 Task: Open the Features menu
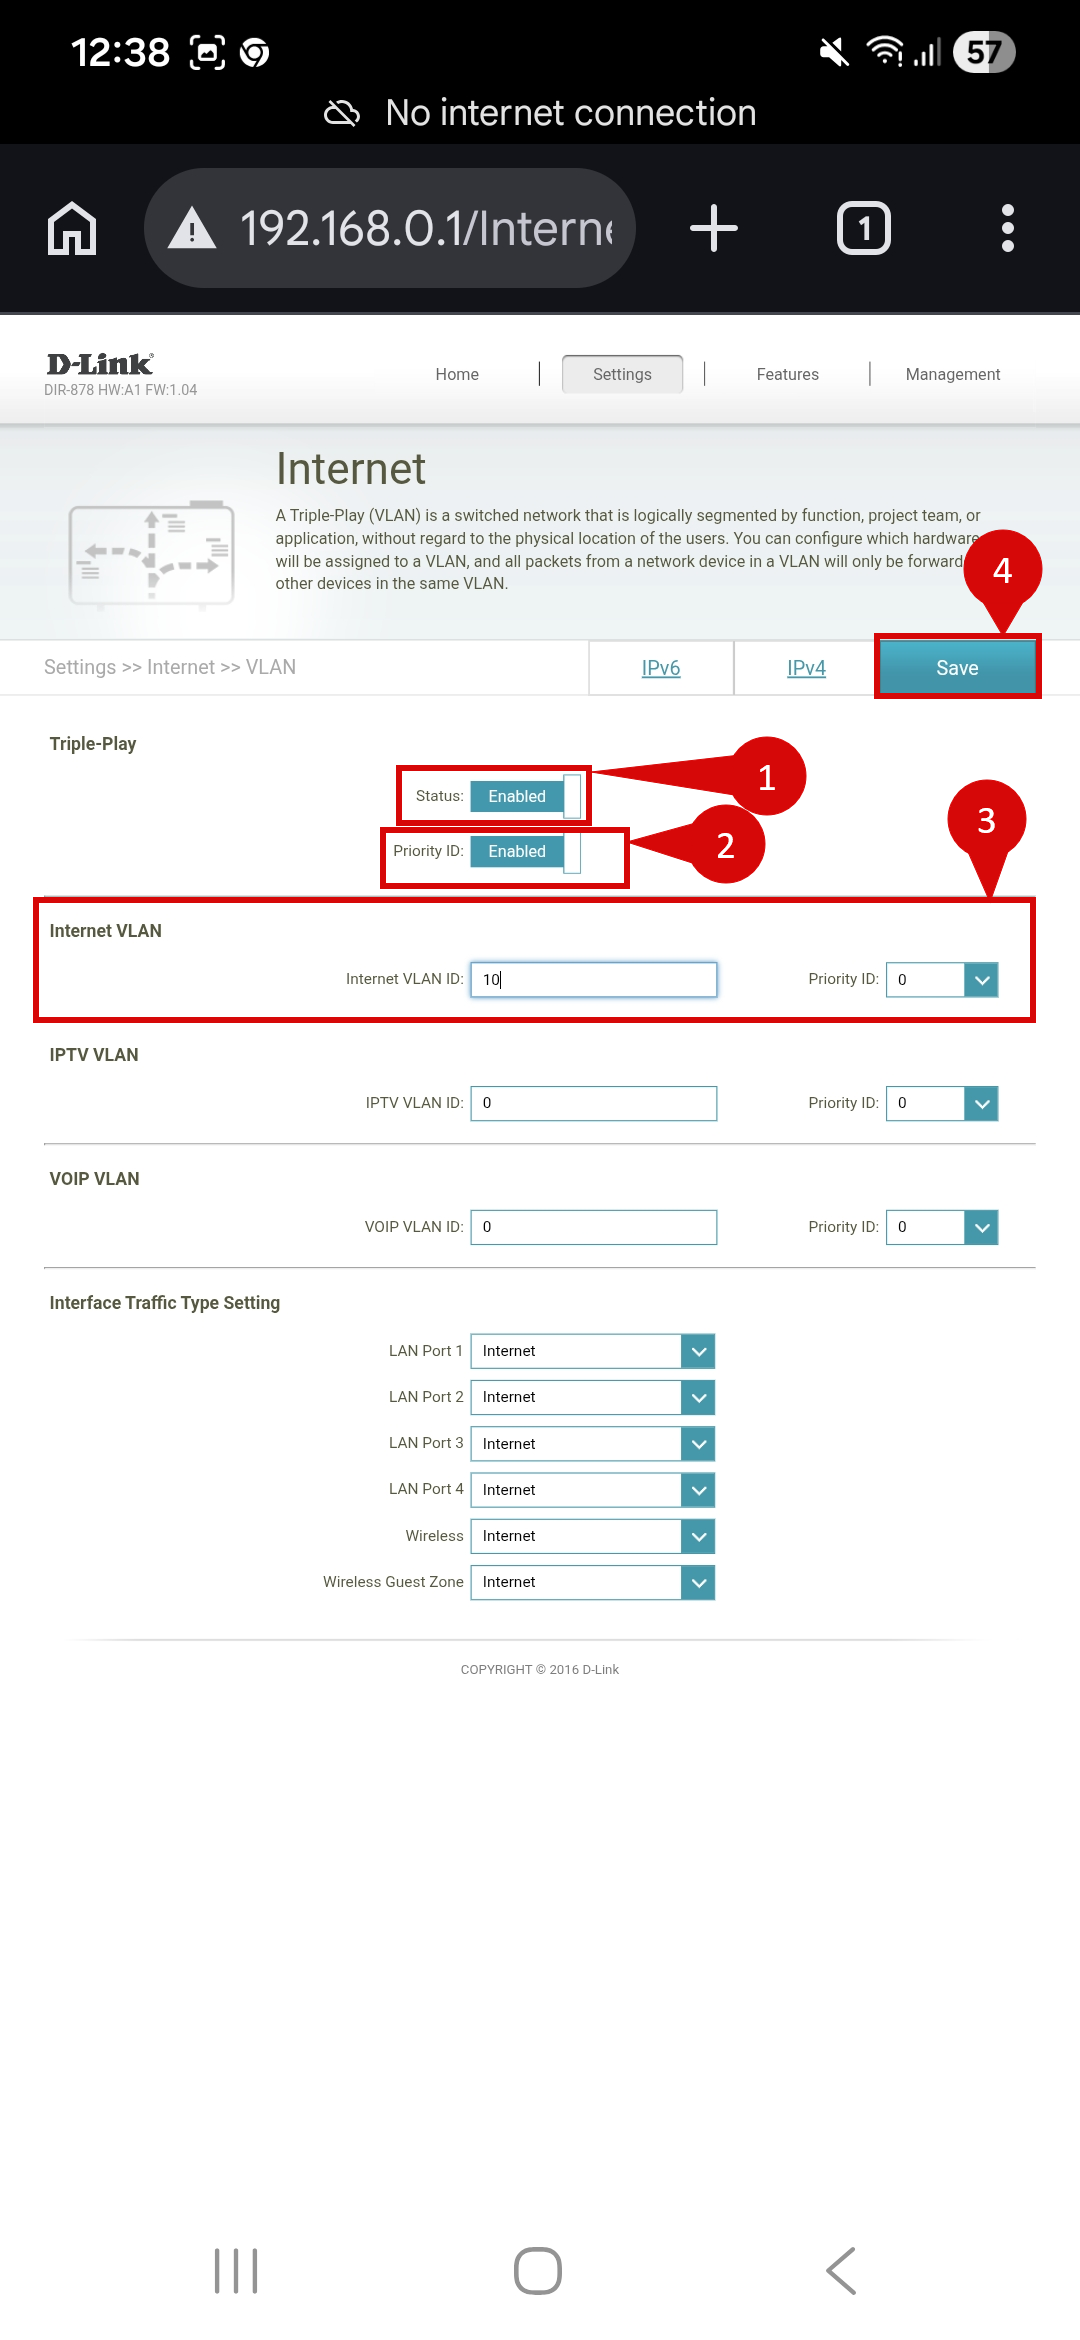pos(787,374)
